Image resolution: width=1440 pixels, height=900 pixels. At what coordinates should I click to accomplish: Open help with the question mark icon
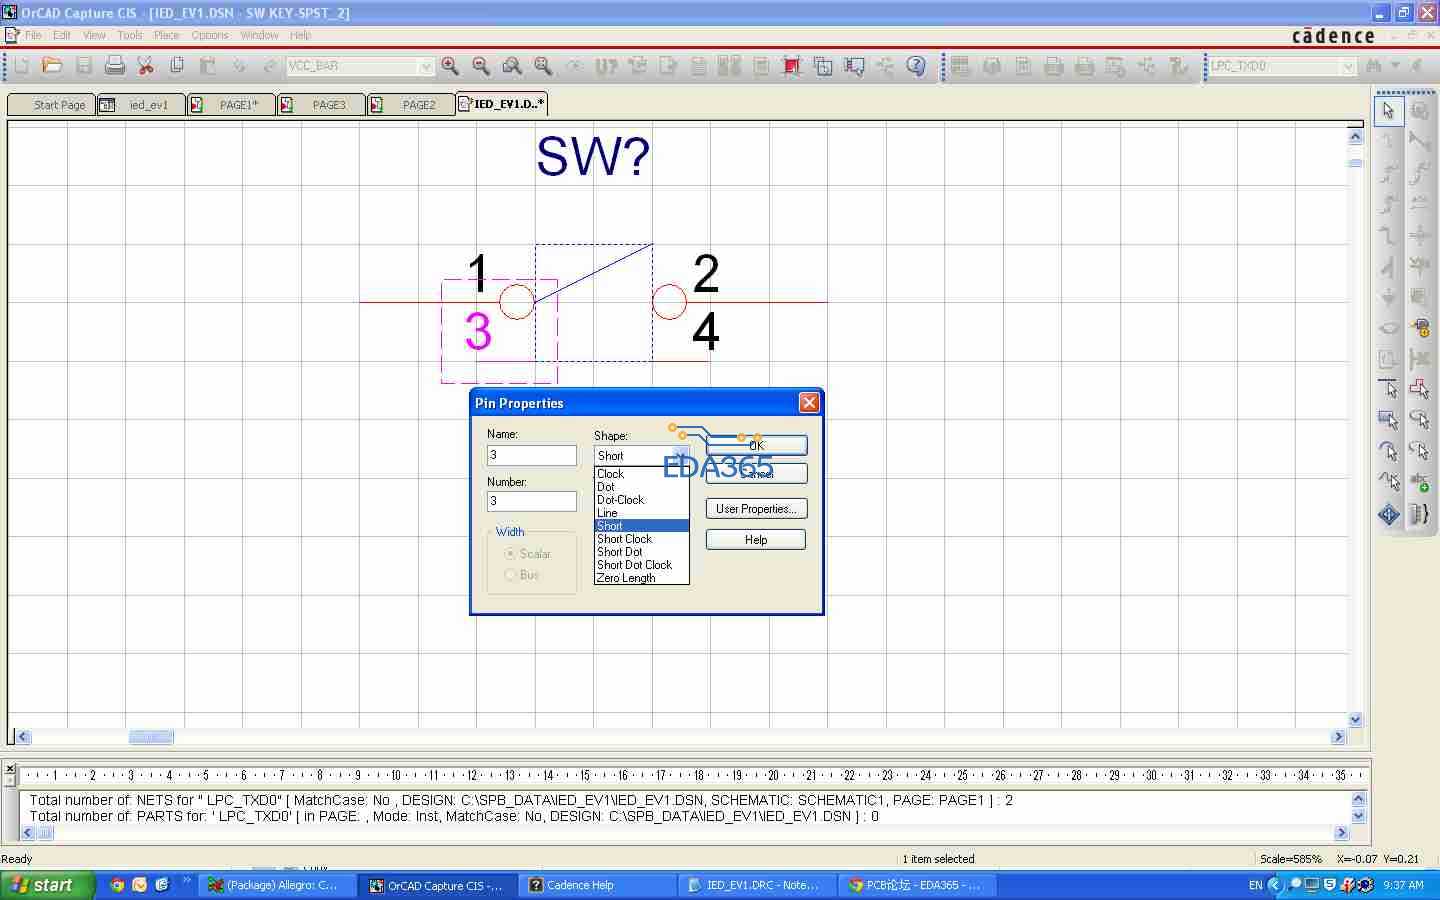916,66
